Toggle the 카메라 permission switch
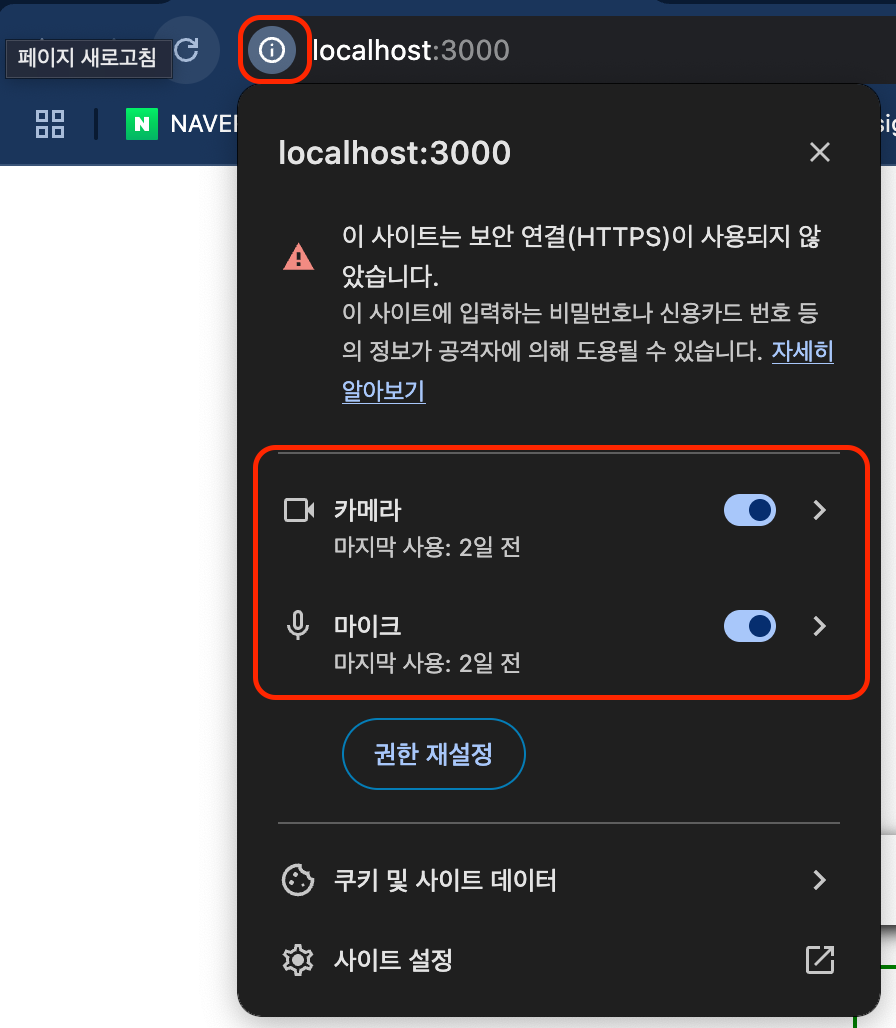Image resolution: width=896 pixels, height=1028 pixels. pos(750,509)
